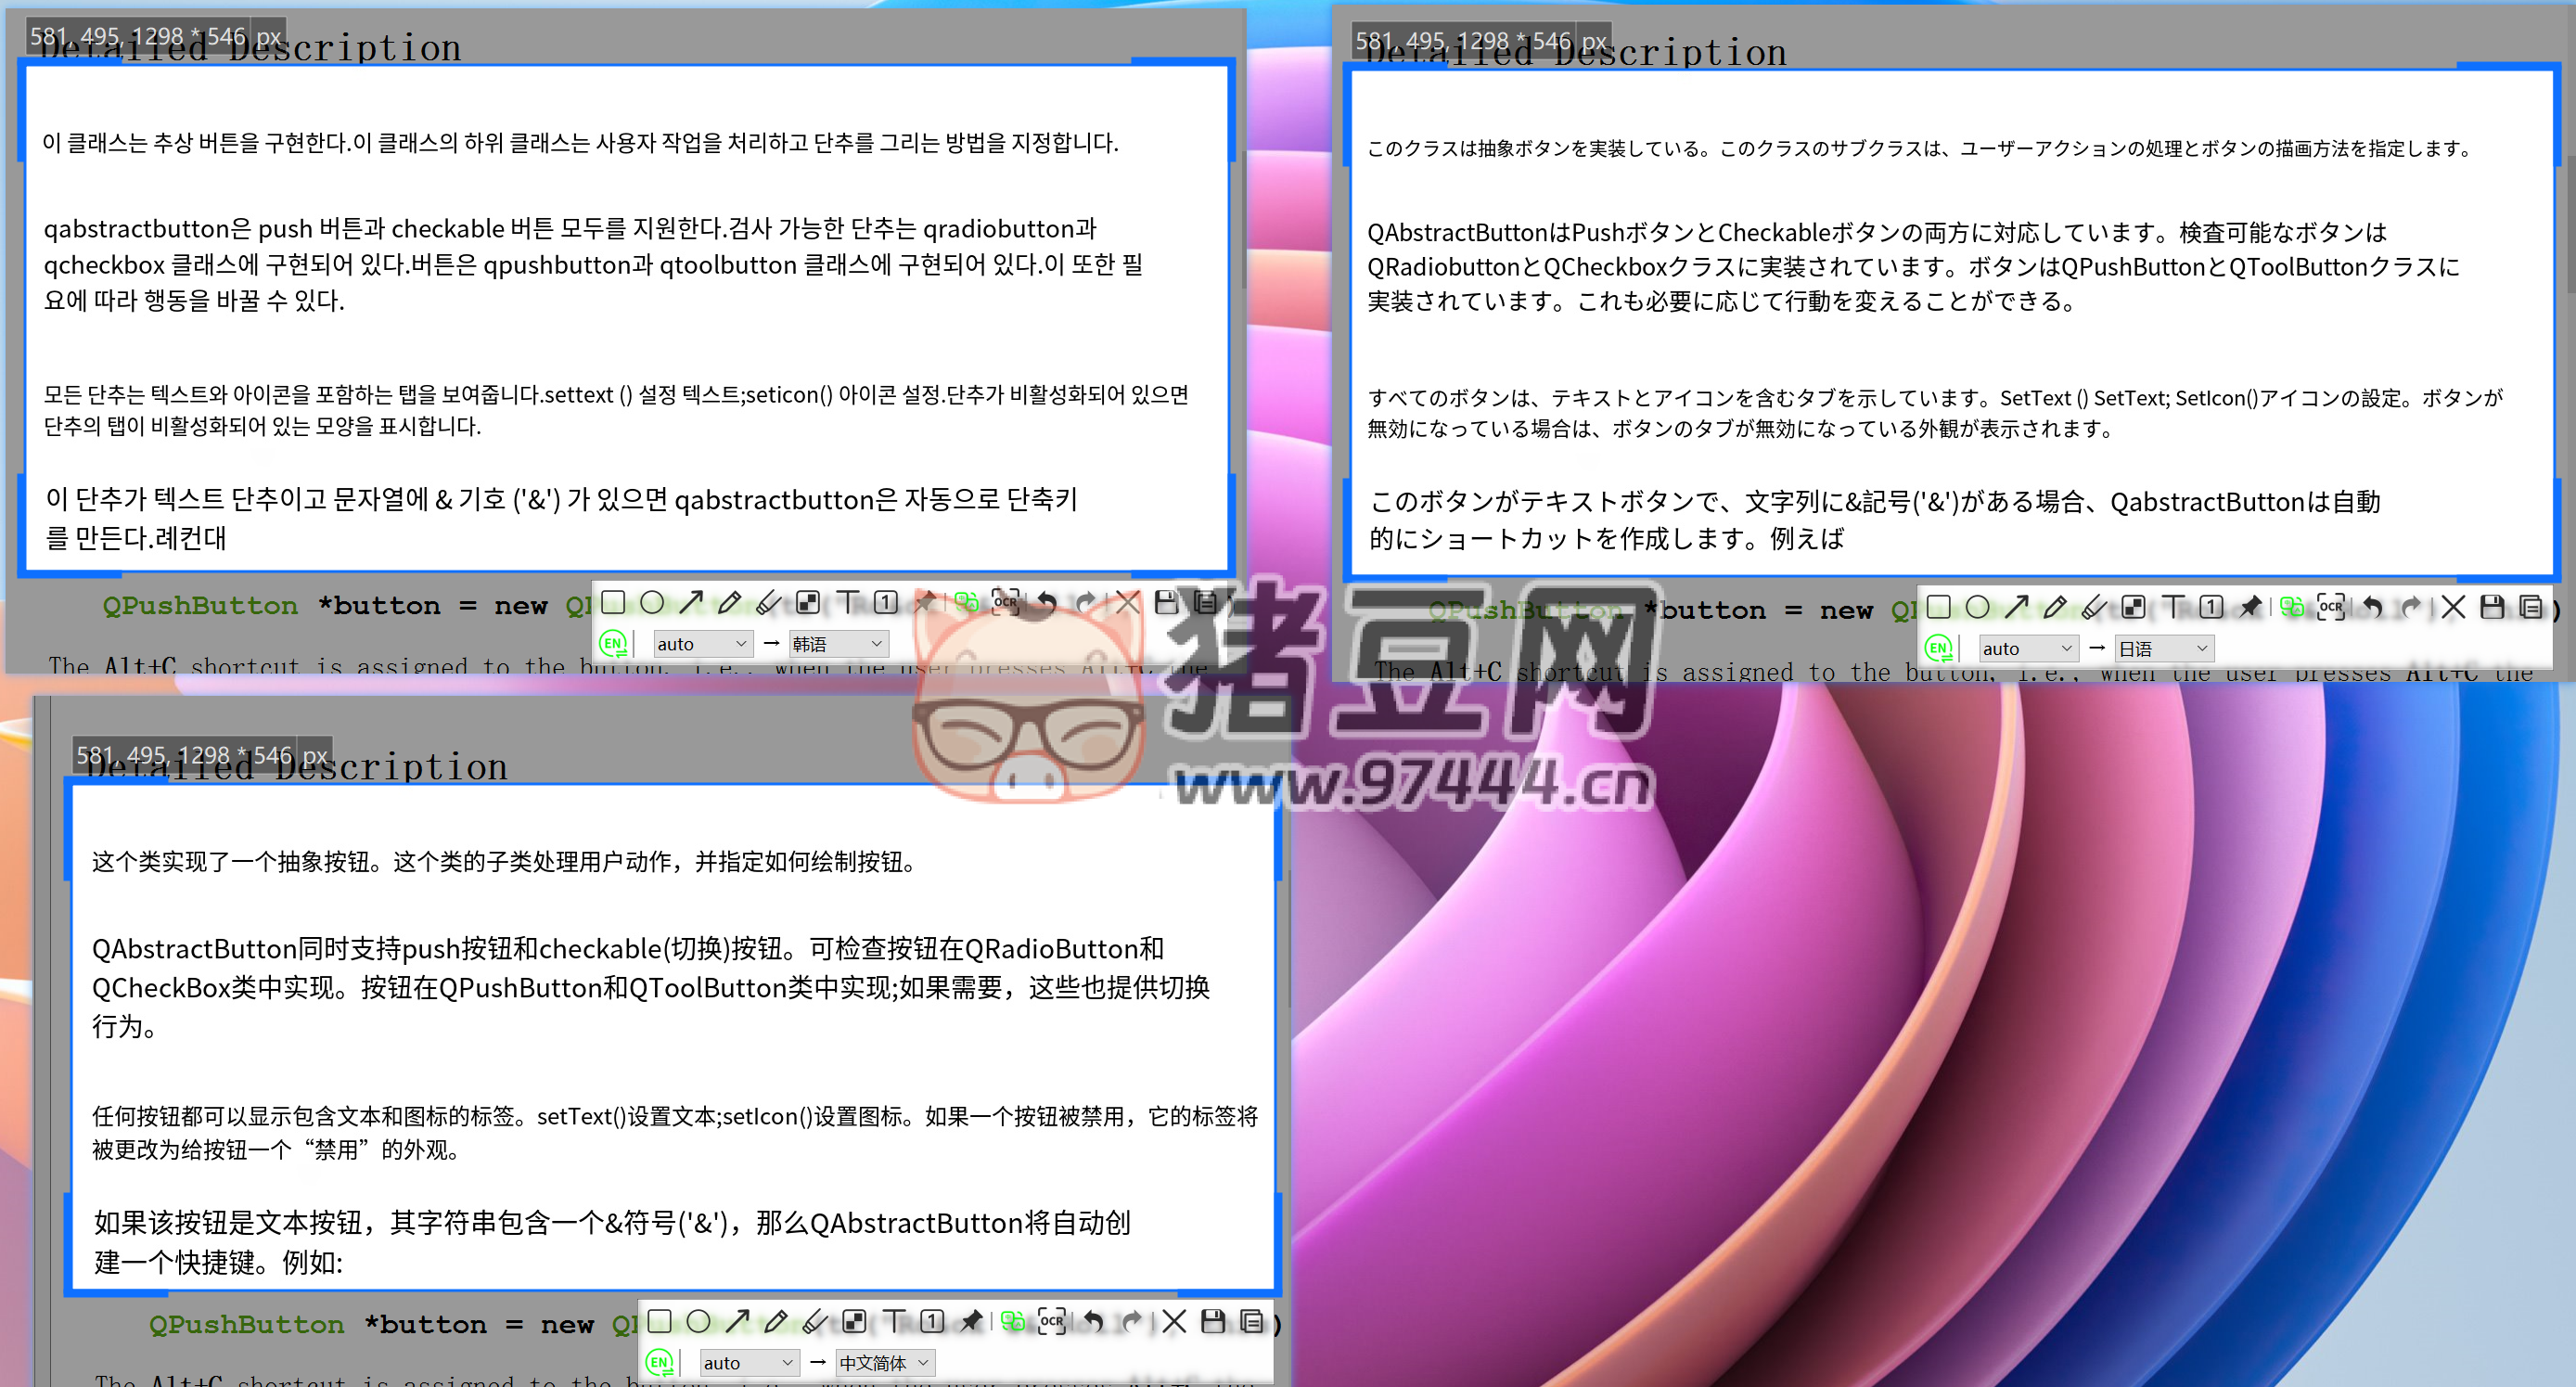Toggle EN language swap in 中文简体 toolbar
Image resolution: width=2576 pixels, height=1387 pixels.
point(659,1363)
